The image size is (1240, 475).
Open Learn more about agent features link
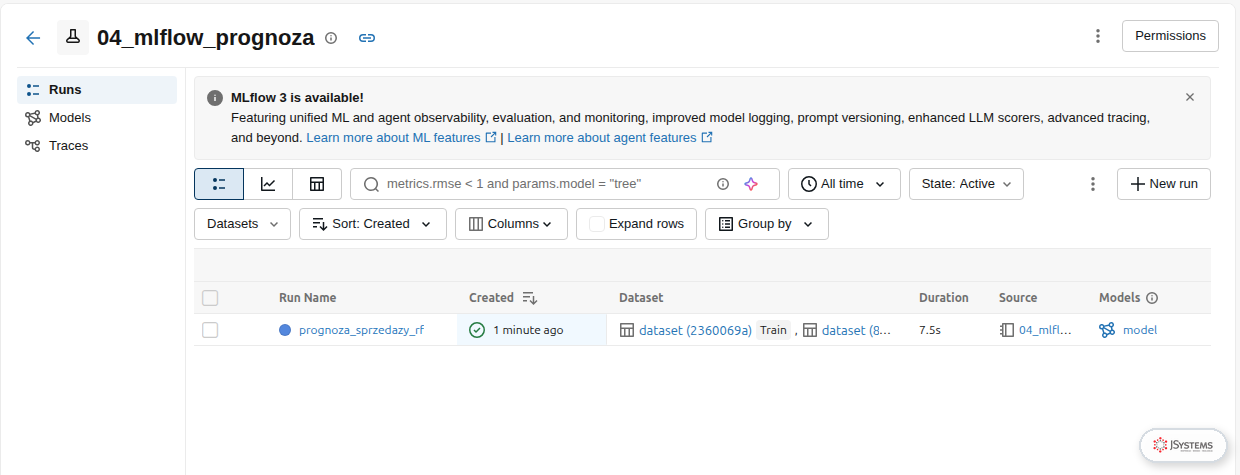tap(610, 138)
